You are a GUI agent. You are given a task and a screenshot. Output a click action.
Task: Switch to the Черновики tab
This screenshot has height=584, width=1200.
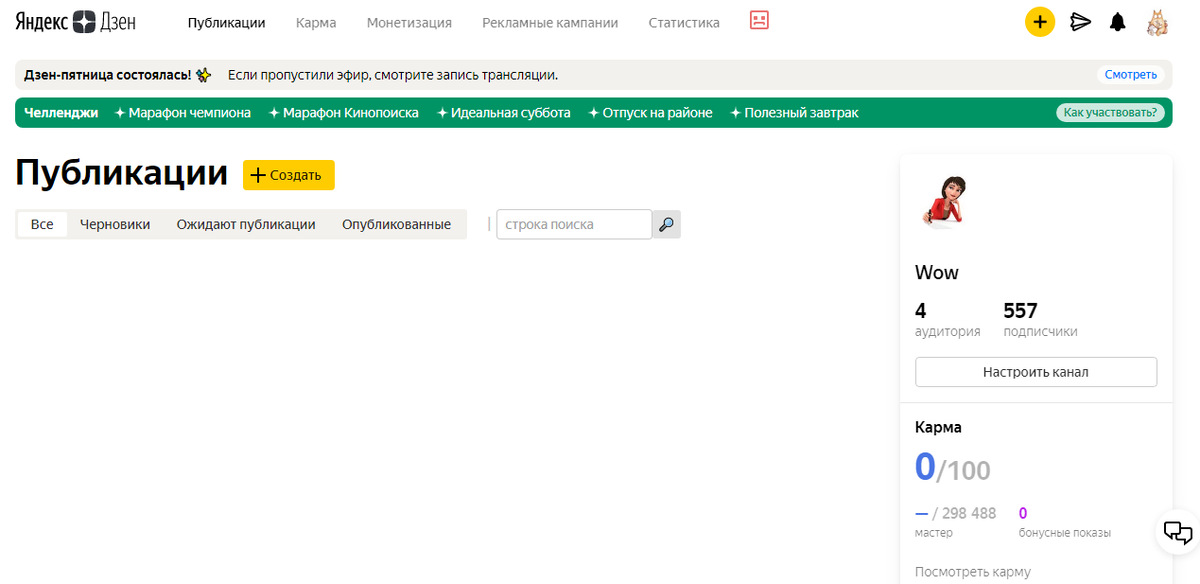[x=115, y=224]
